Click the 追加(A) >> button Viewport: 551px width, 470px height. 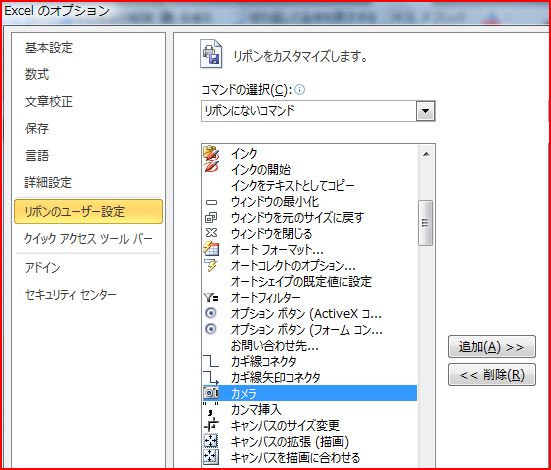point(492,347)
